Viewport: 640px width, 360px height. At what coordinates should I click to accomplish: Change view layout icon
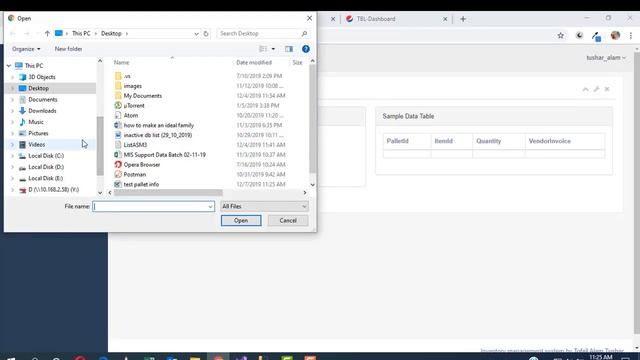pos(263,49)
